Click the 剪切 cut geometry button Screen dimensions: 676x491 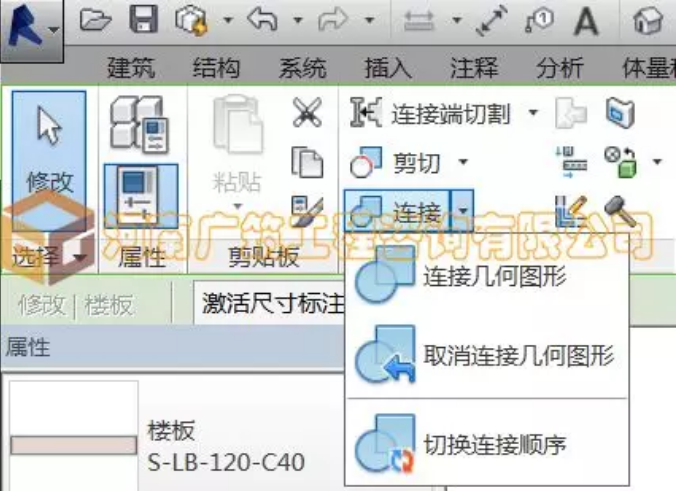(396, 163)
